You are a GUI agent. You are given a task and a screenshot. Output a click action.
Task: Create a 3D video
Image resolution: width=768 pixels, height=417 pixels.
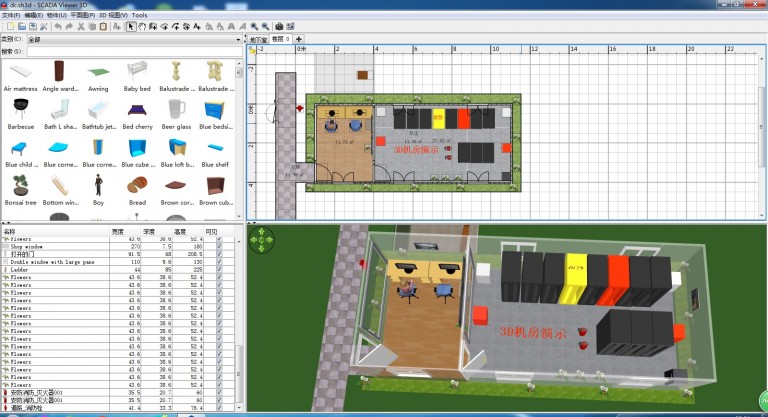click(x=290, y=26)
